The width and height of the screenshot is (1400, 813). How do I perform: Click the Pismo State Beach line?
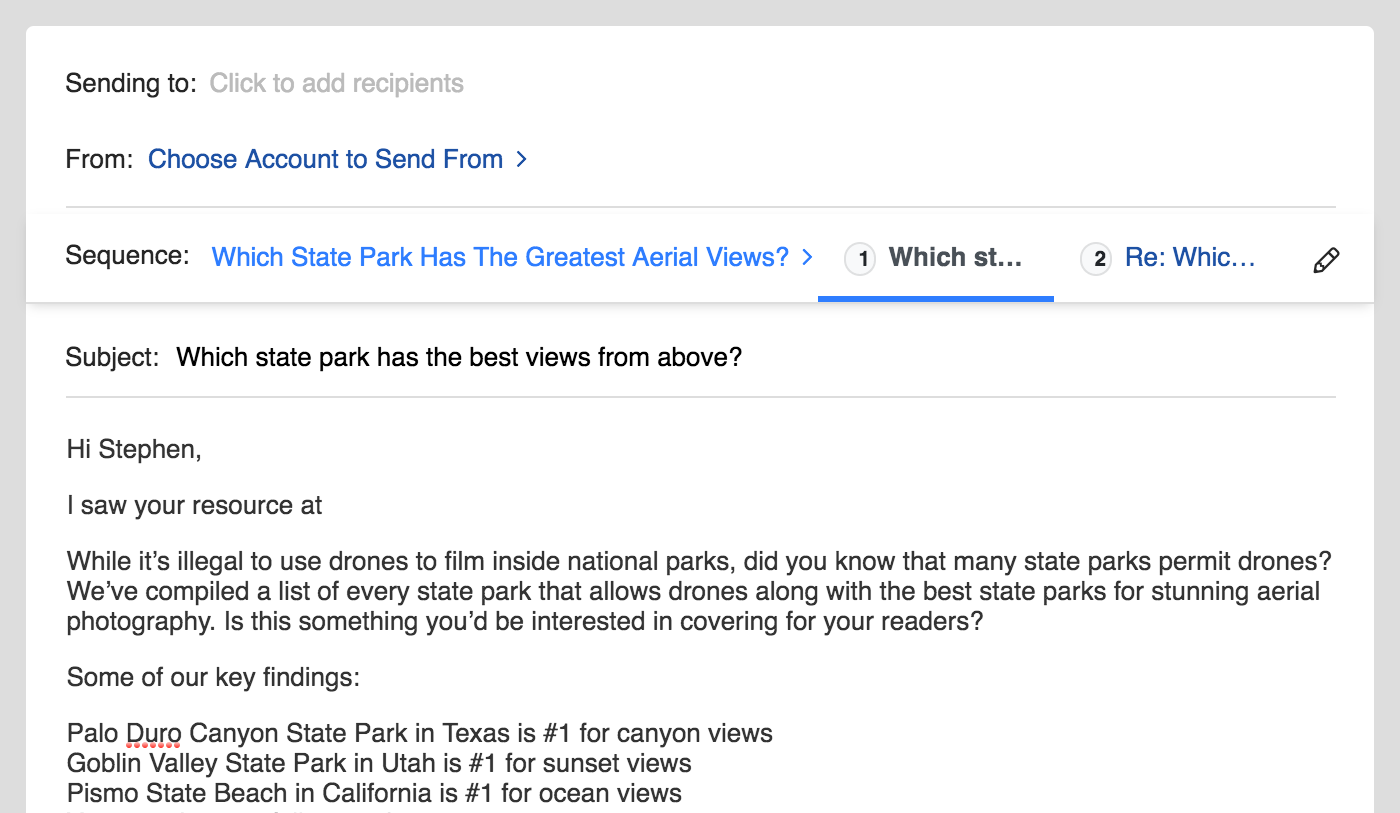coord(374,794)
